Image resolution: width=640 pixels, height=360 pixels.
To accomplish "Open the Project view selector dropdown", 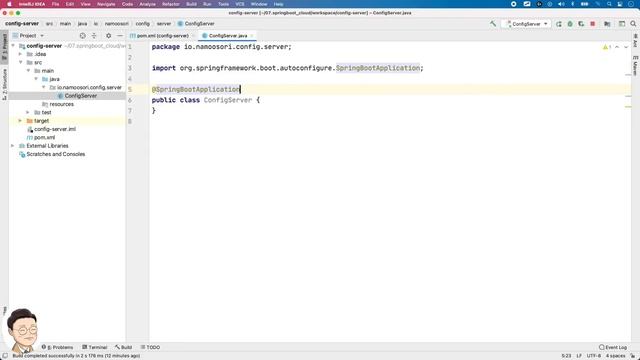I will tap(28, 36).
